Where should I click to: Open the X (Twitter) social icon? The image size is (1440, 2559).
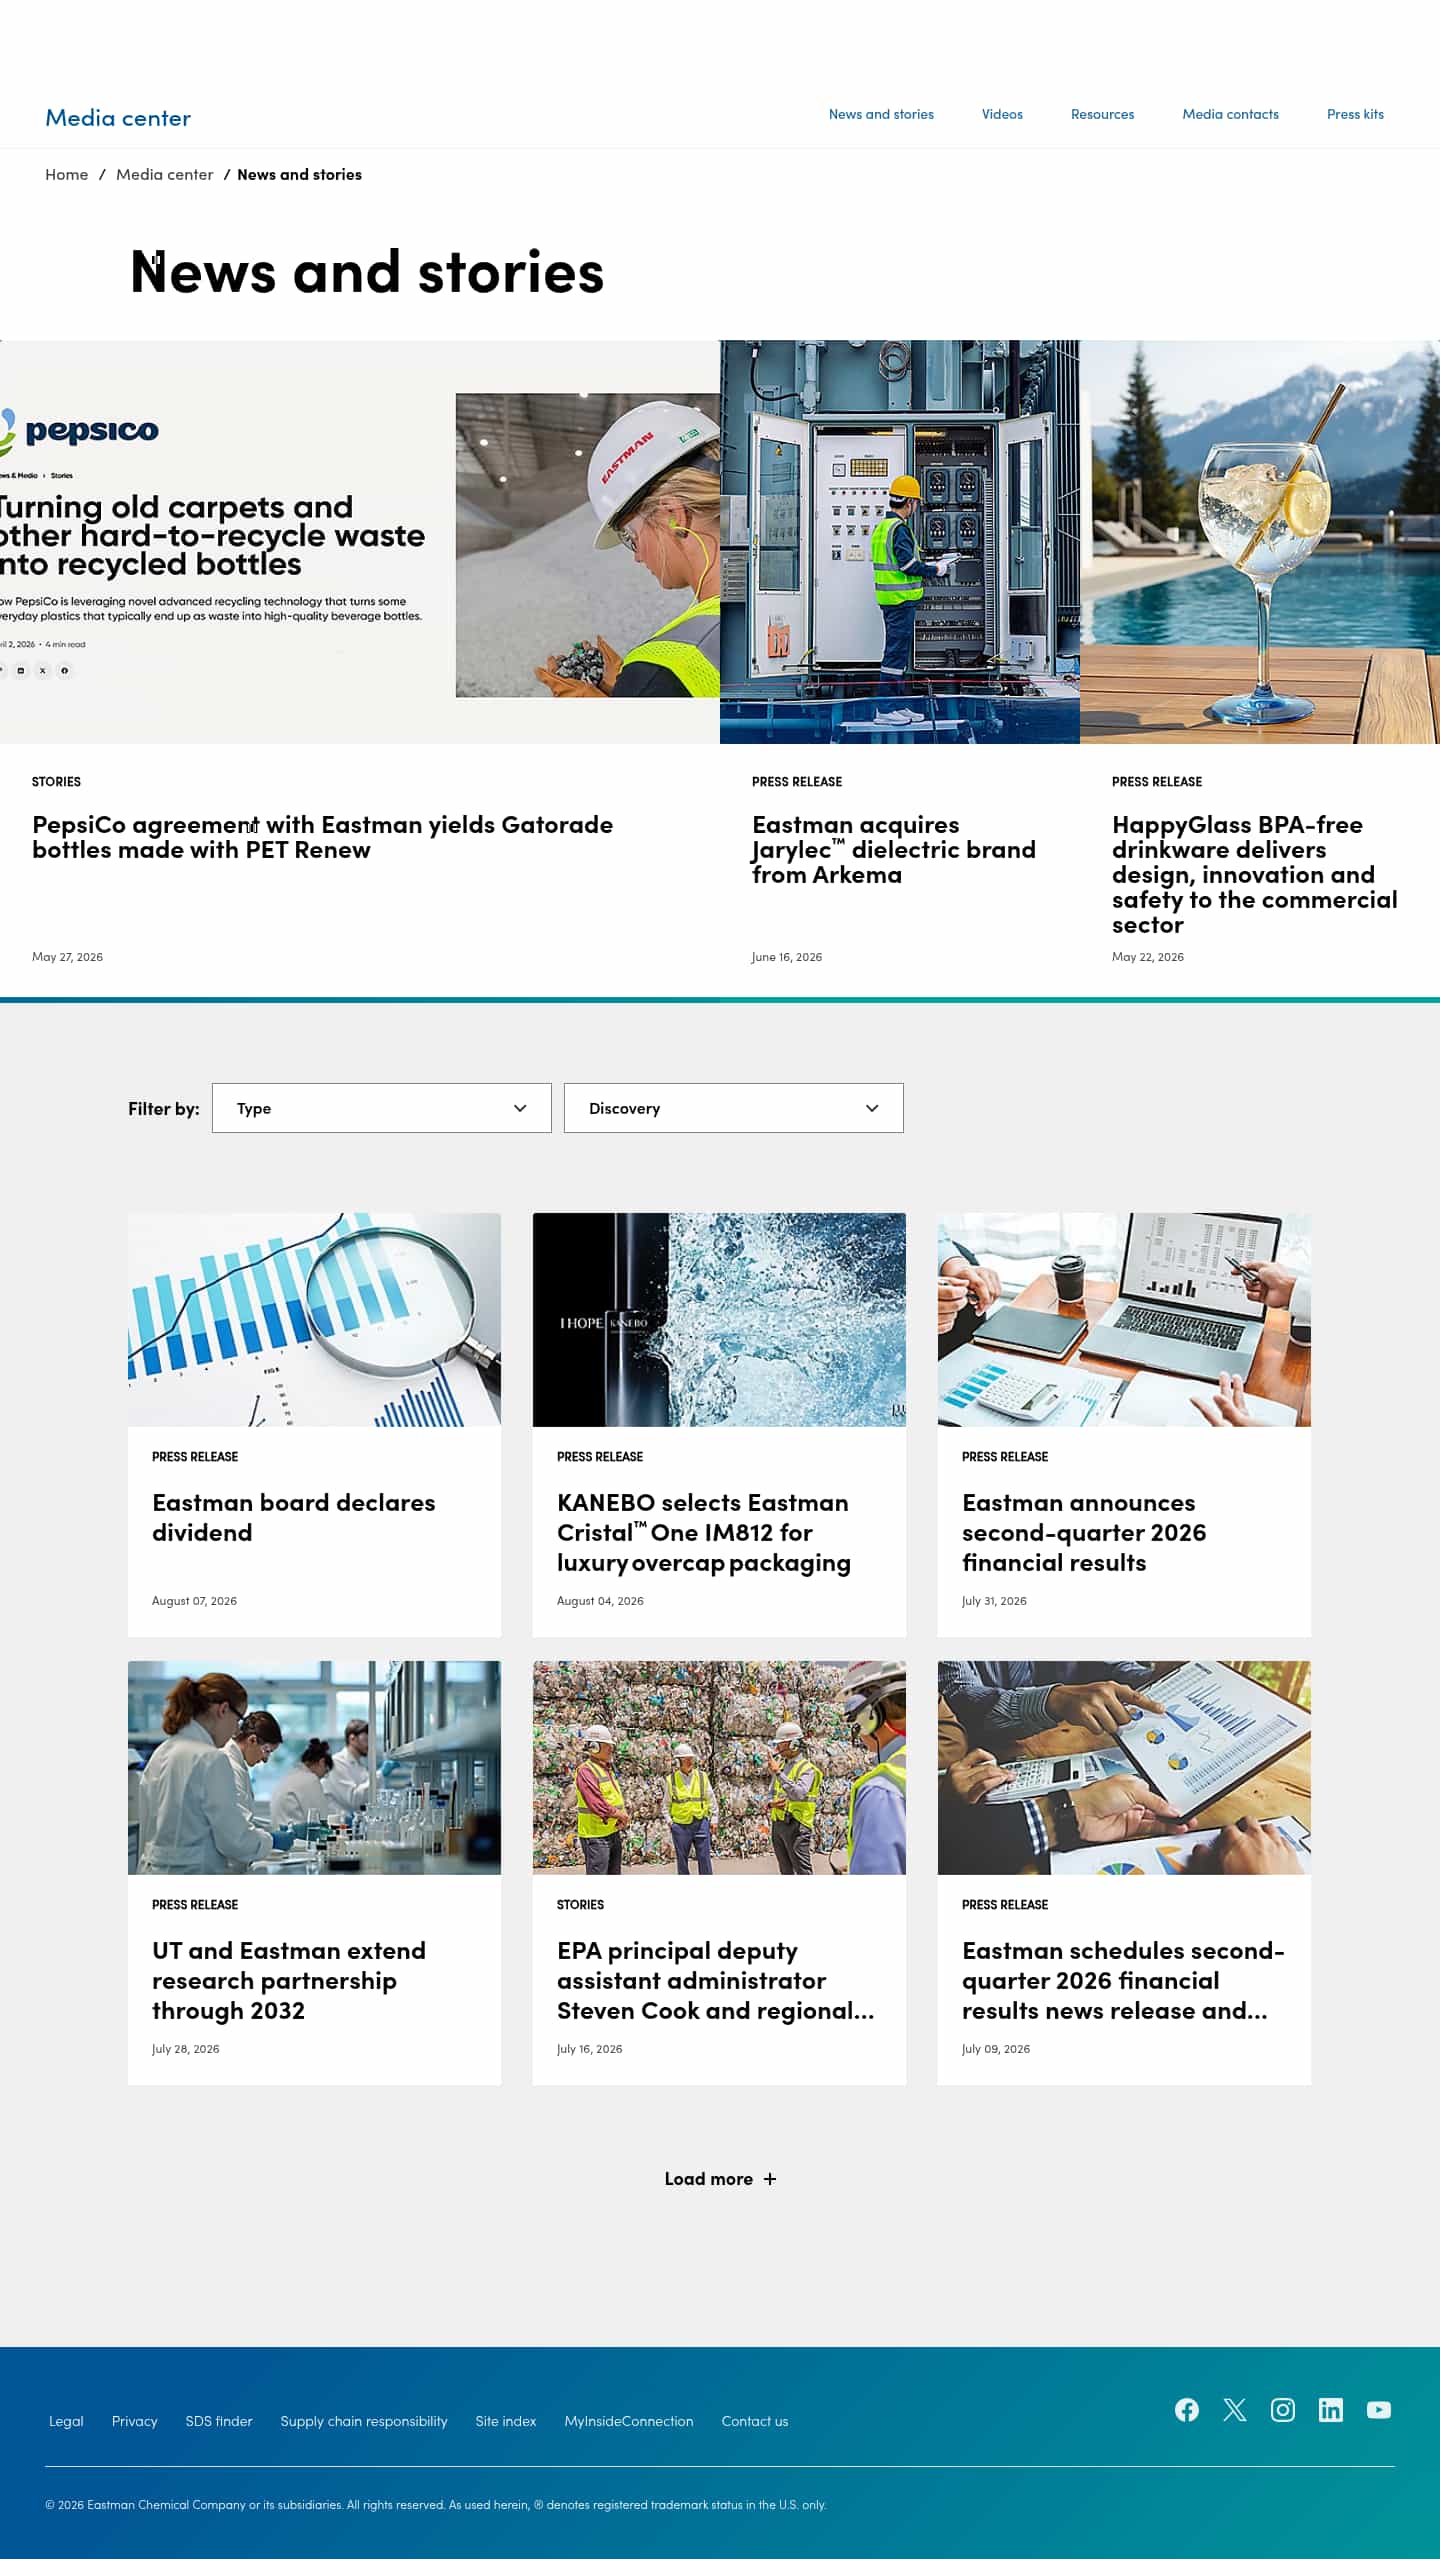click(x=1235, y=2410)
